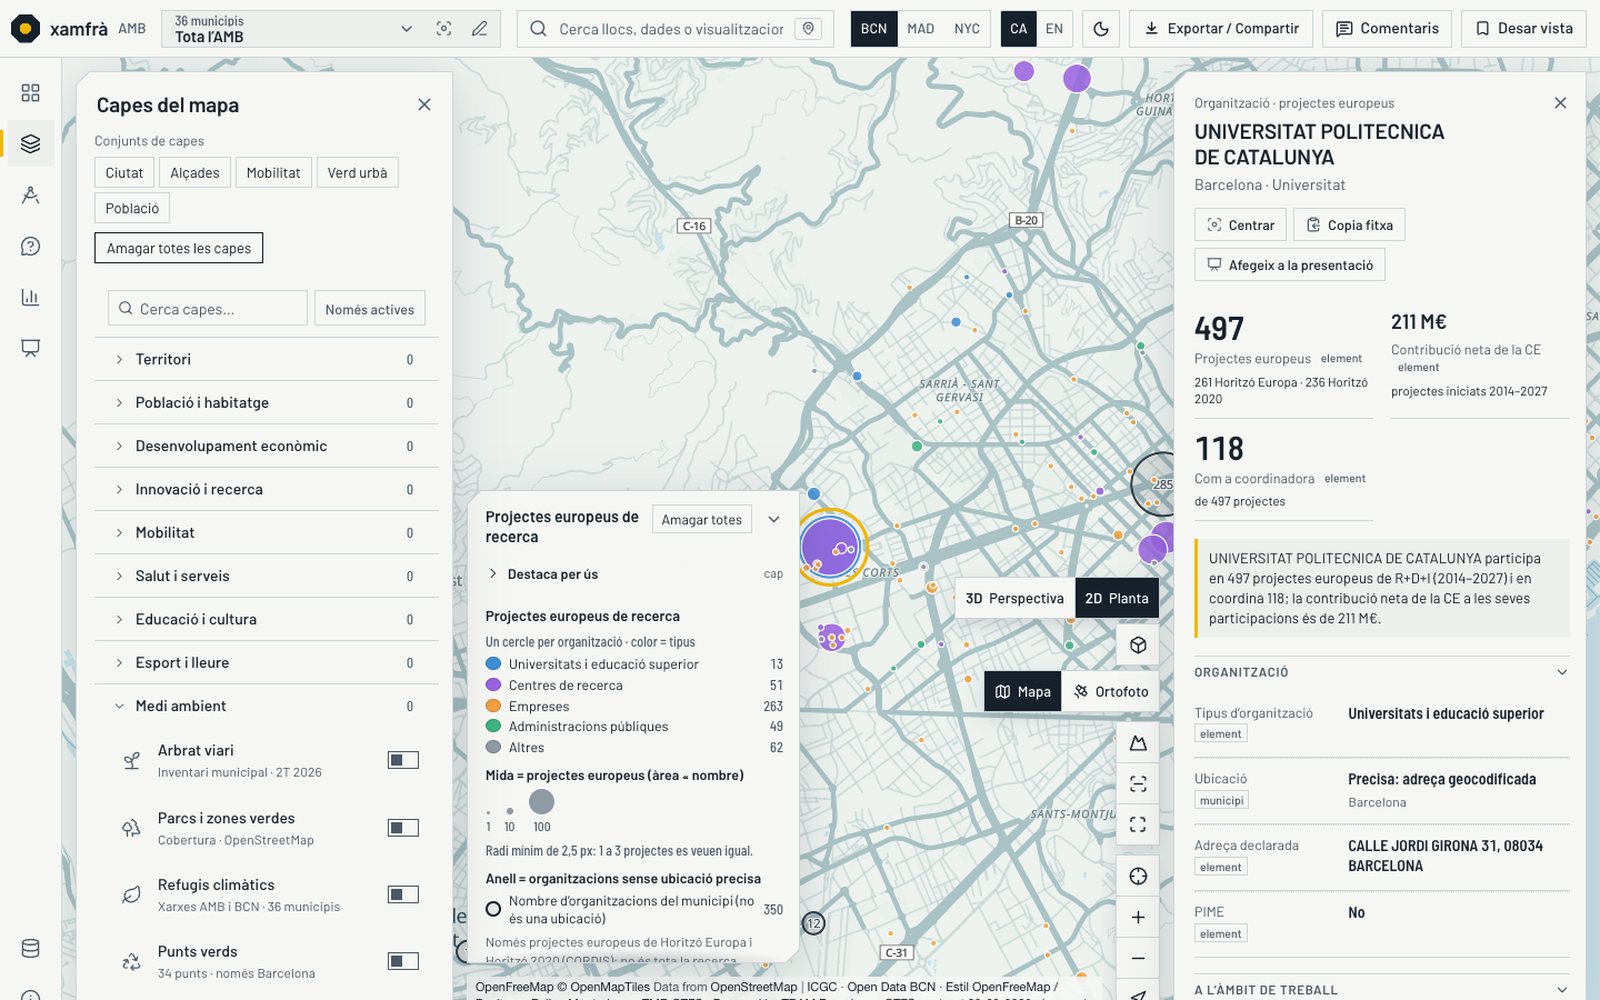
Task: Expand the Mobilitat layer group
Action: pyautogui.click(x=266, y=532)
